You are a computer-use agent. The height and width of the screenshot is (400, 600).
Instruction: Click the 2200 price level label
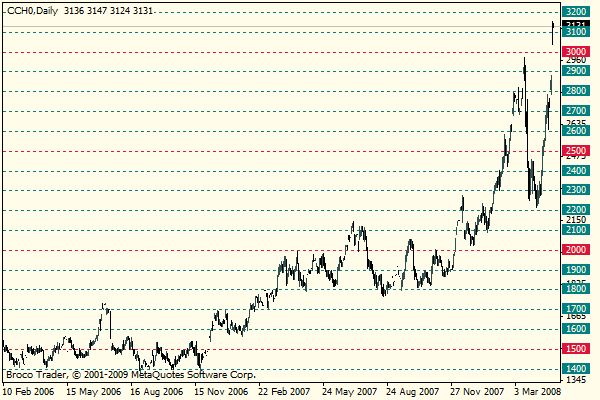(x=576, y=210)
